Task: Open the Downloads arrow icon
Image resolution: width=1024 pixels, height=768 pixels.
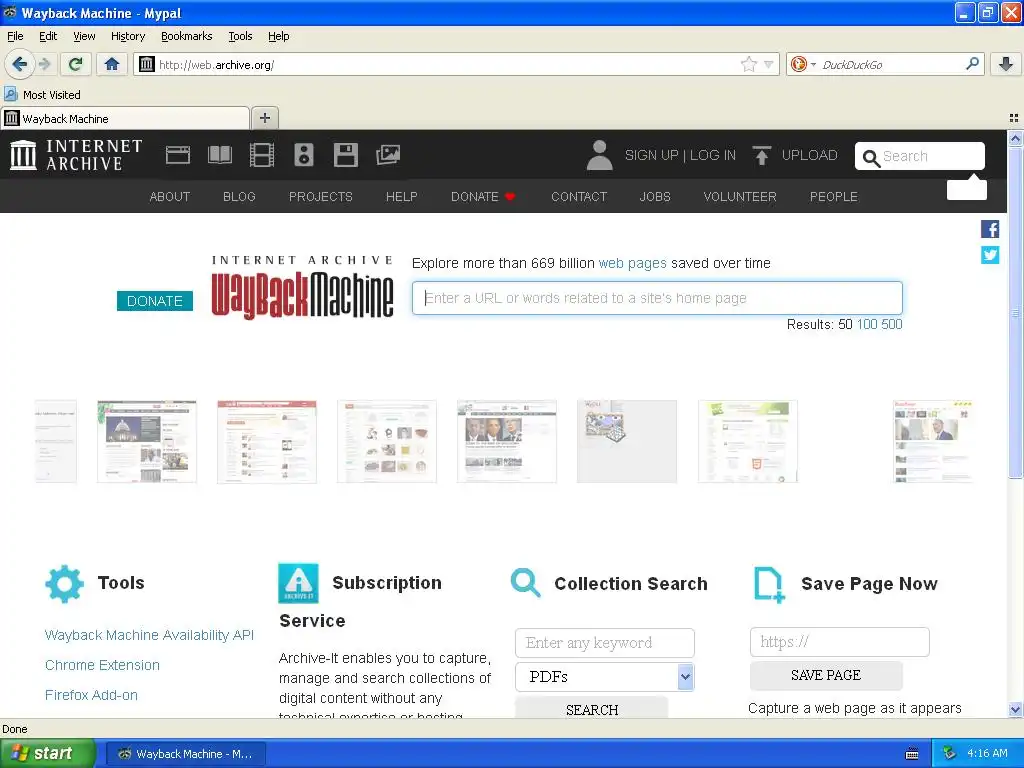Action: click(x=1006, y=64)
